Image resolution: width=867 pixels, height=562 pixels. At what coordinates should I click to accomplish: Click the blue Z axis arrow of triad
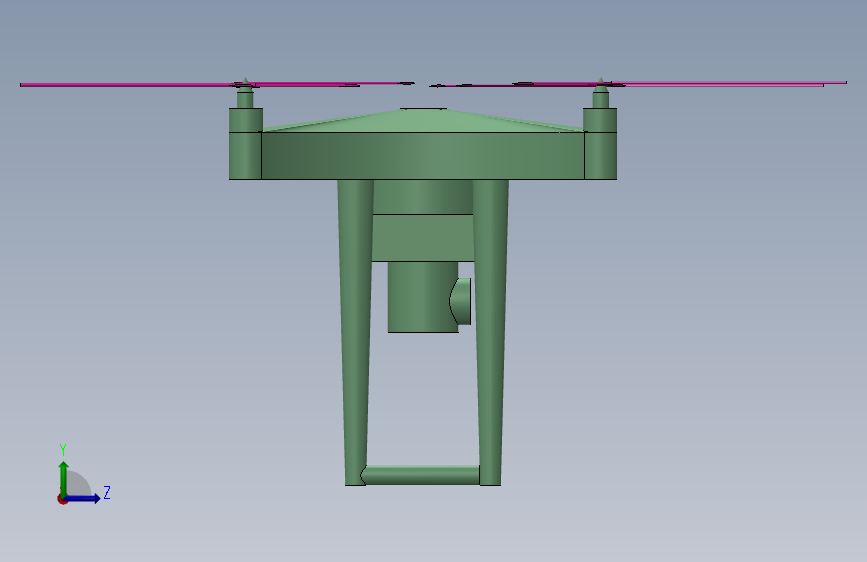(83, 498)
